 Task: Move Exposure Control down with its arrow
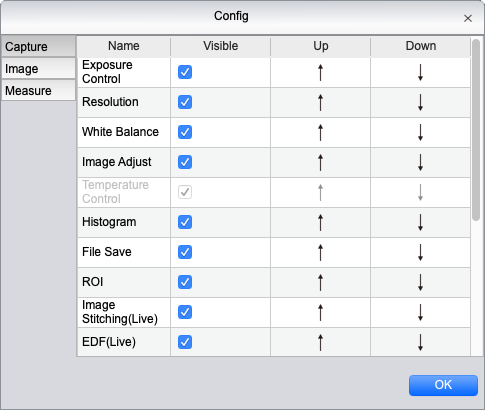tap(420, 72)
